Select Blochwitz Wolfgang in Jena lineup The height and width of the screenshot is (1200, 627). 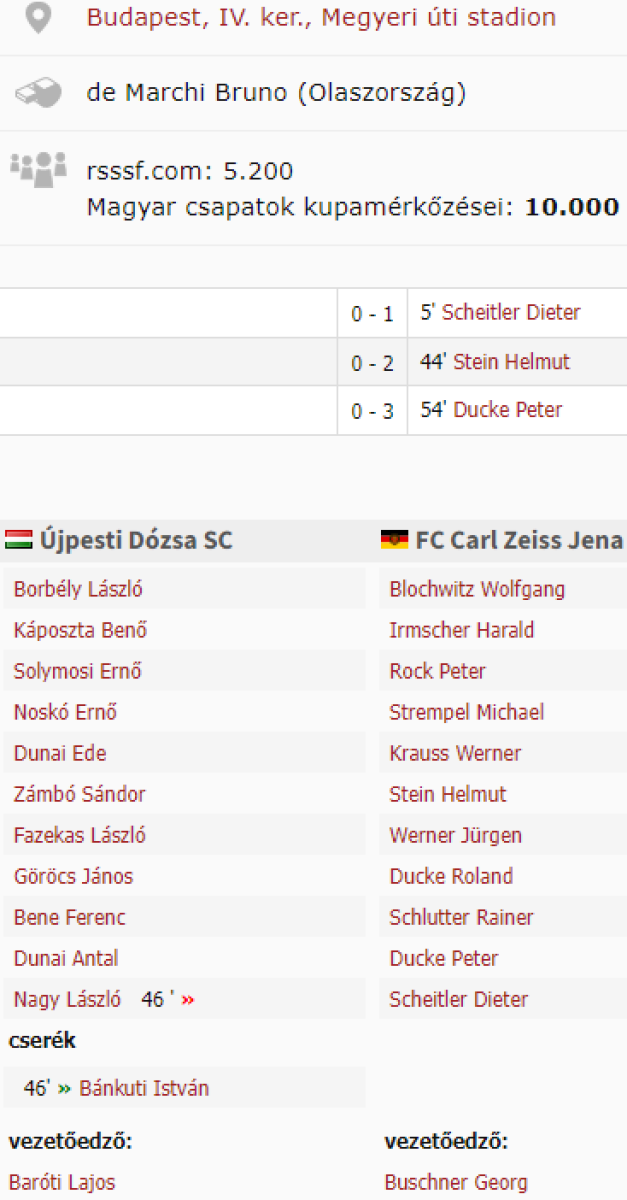477,589
